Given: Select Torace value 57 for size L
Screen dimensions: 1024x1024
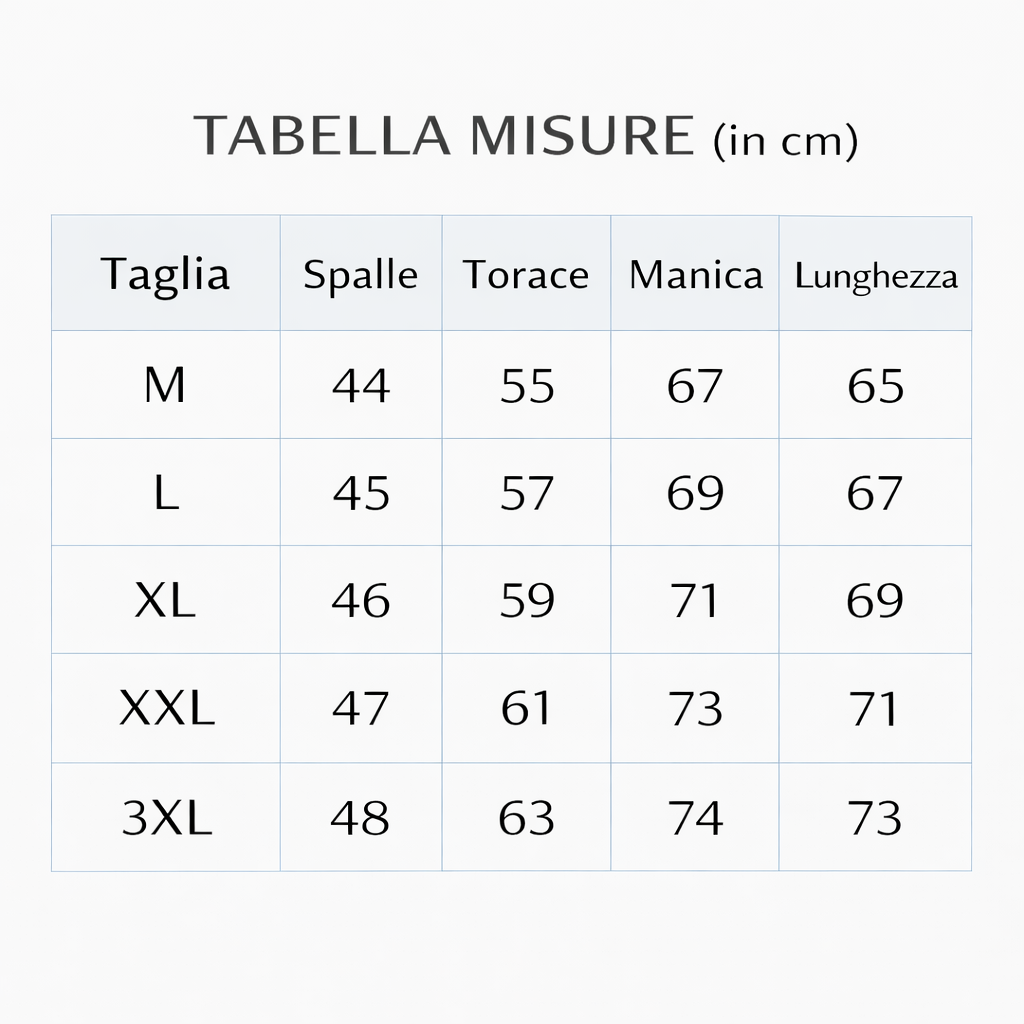Looking at the screenshot, I should click(x=526, y=494).
